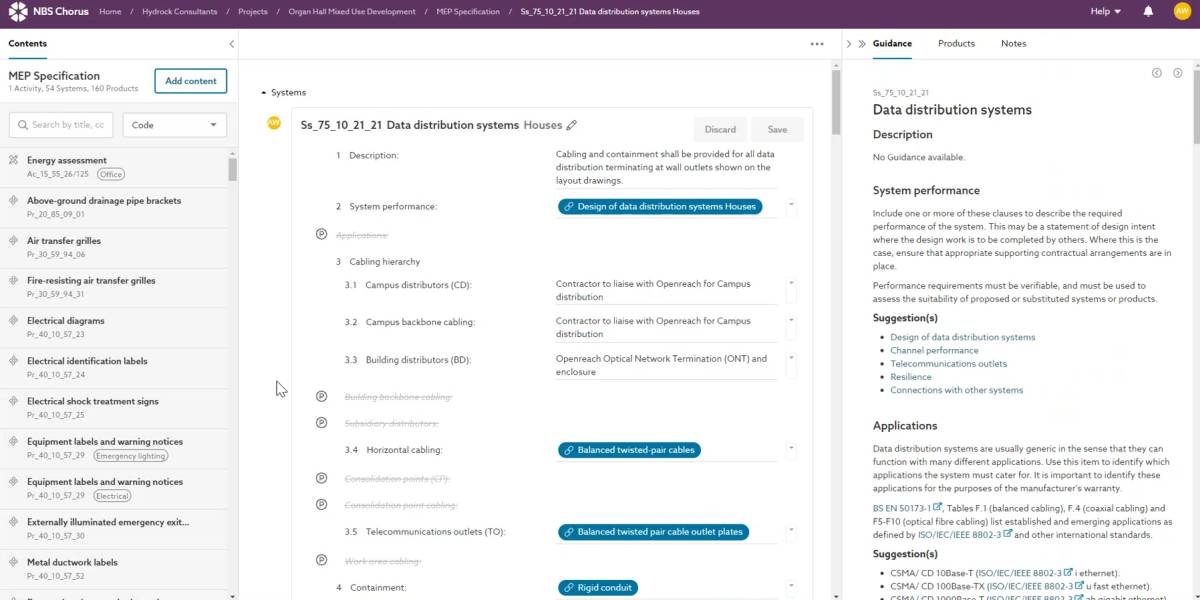The width and height of the screenshot is (1200, 600).
Task: Go to next guidance using the right circled arrow
Action: [1177, 73]
